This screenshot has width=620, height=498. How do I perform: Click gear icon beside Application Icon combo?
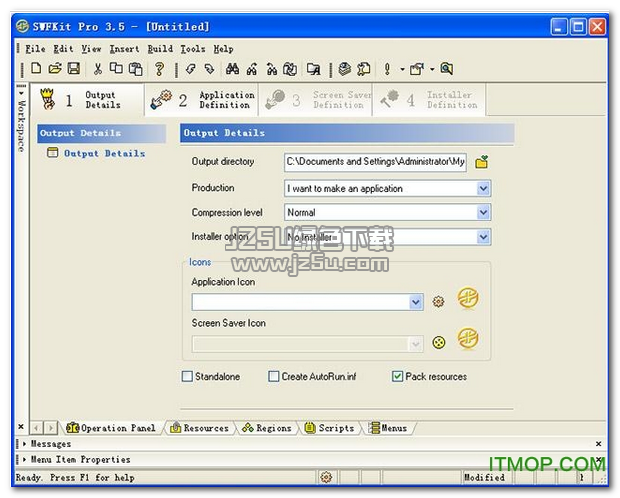[438, 301]
